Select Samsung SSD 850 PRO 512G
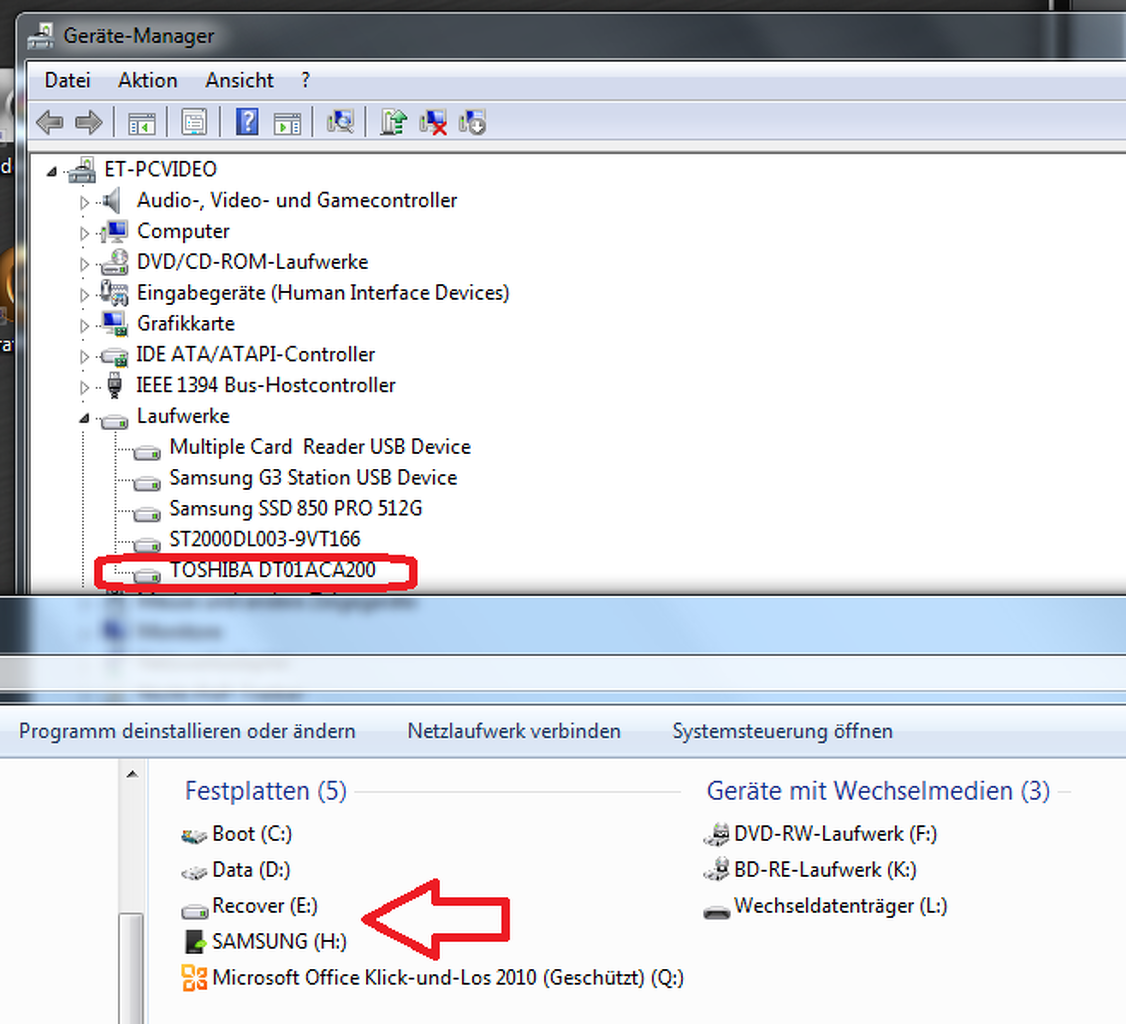Image resolution: width=1126 pixels, height=1024 pixels. point(296,508)
